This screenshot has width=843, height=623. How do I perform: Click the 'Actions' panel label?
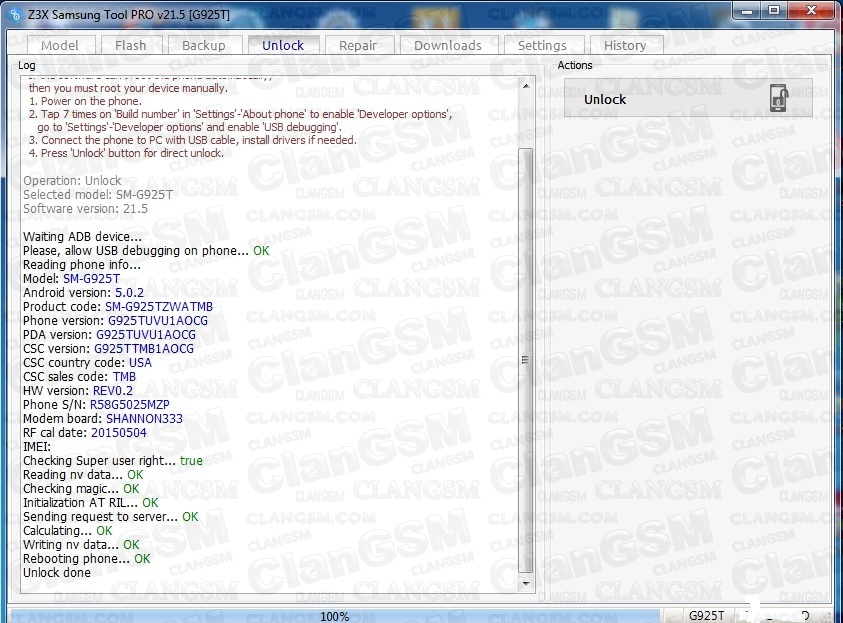click(x=575, y=65)
